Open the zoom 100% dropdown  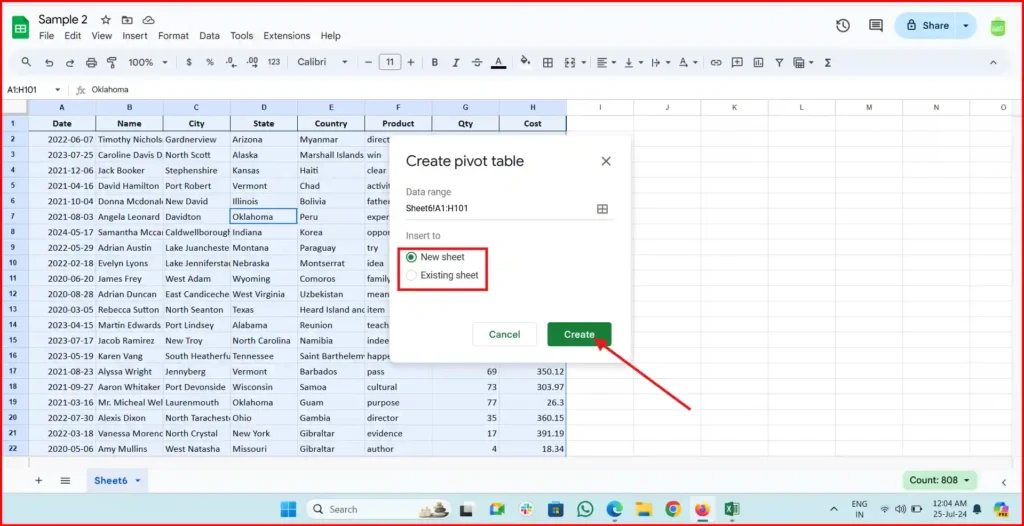coord(148,63)
